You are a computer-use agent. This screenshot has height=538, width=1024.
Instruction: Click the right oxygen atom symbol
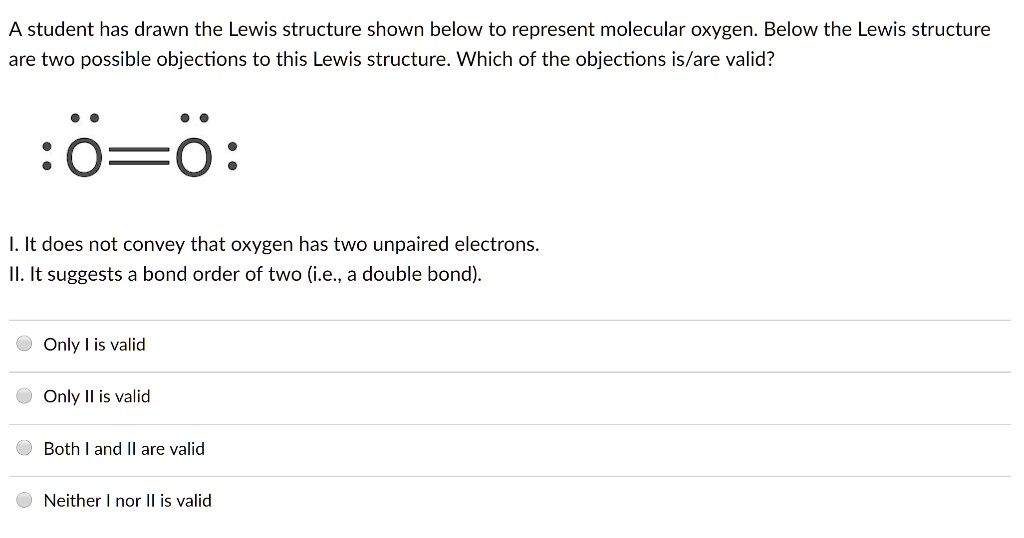coord(195,159)
